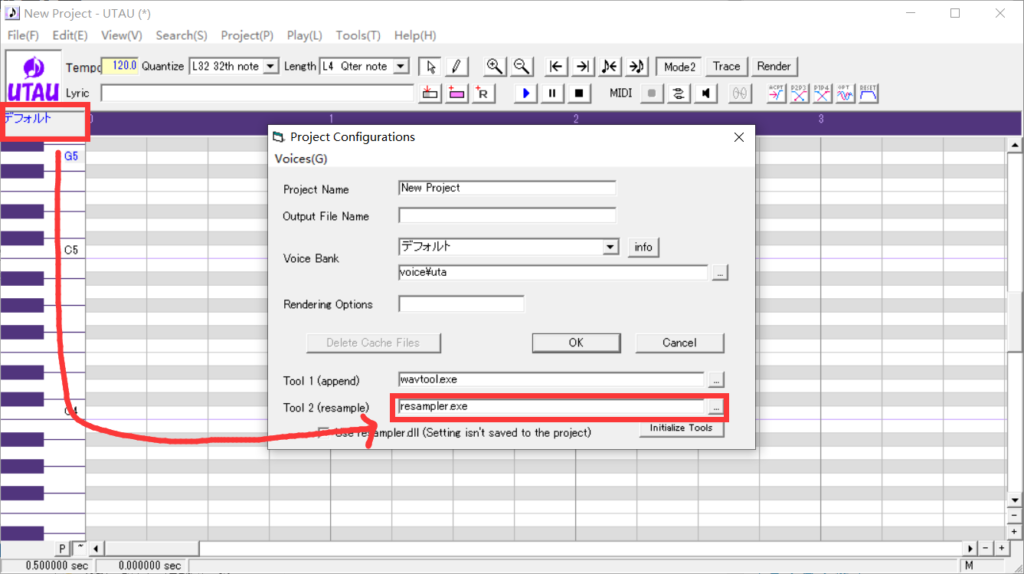Select the pencil draw tool
The width and height of the screenshot is (1024, 574).
pyautogui.click(x=456, y=67)
